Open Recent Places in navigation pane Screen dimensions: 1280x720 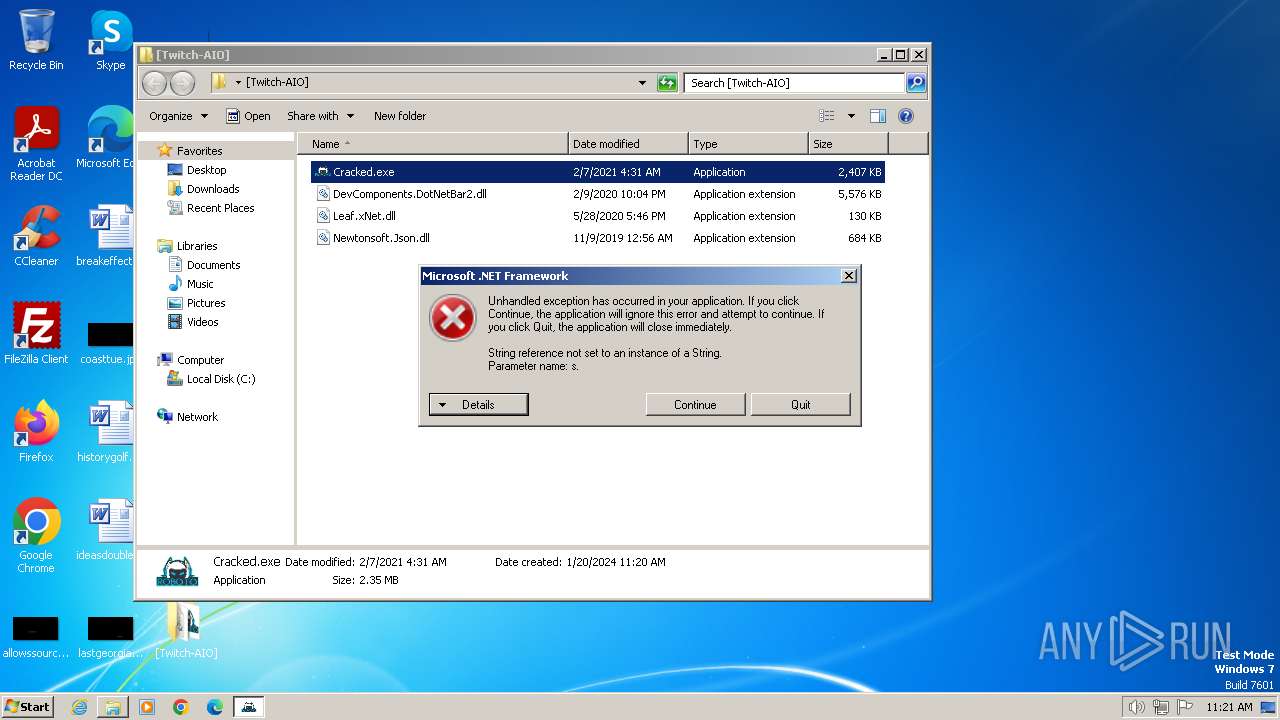[220, 208]
